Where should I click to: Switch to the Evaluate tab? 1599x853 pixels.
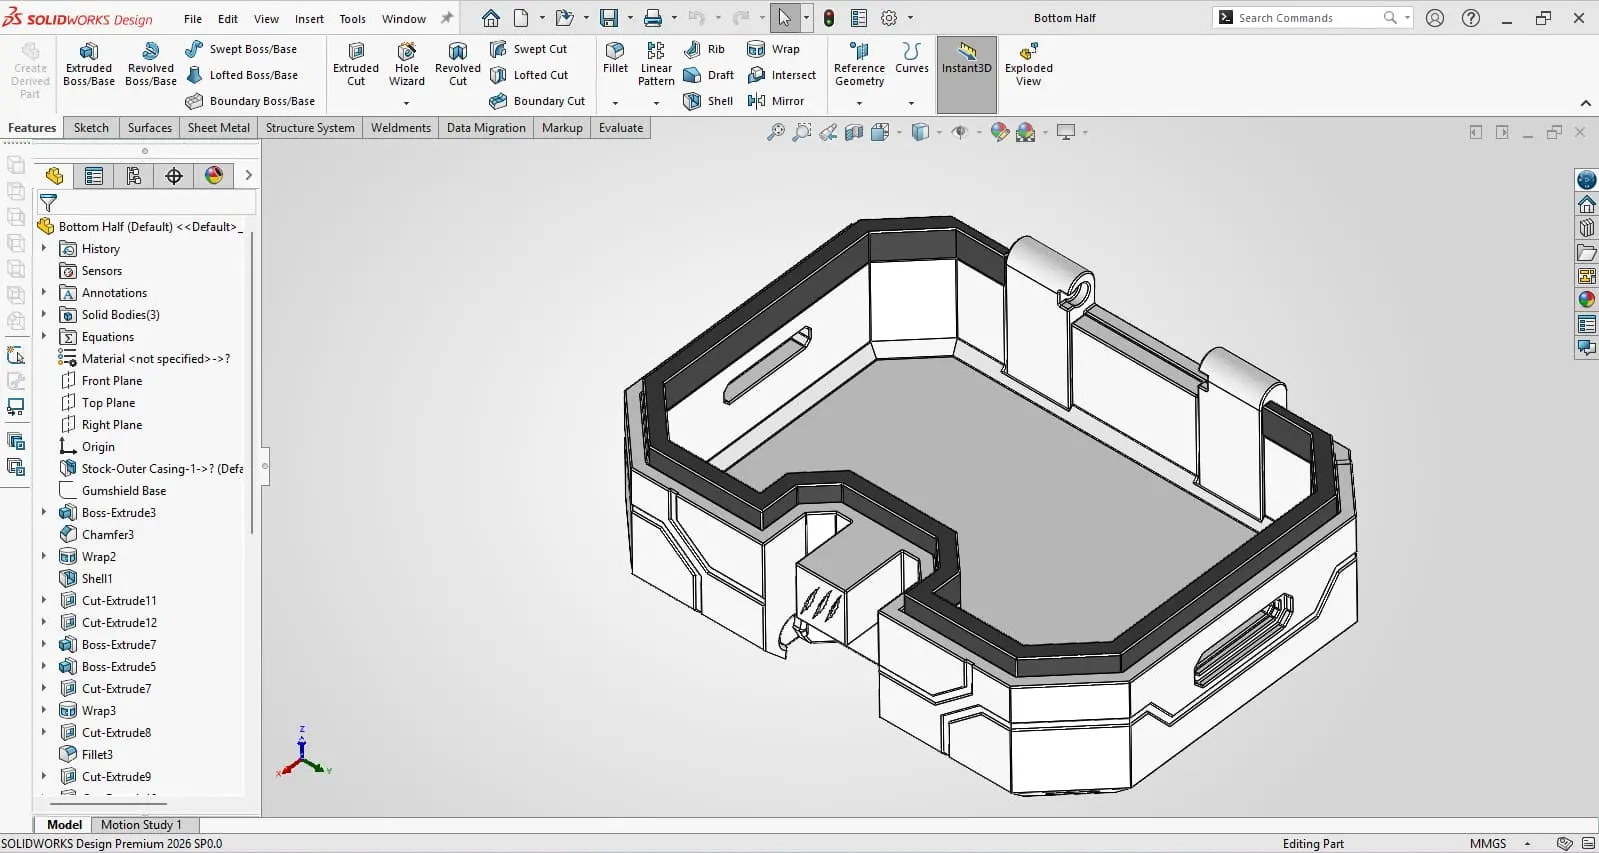[x=621, y=128]
